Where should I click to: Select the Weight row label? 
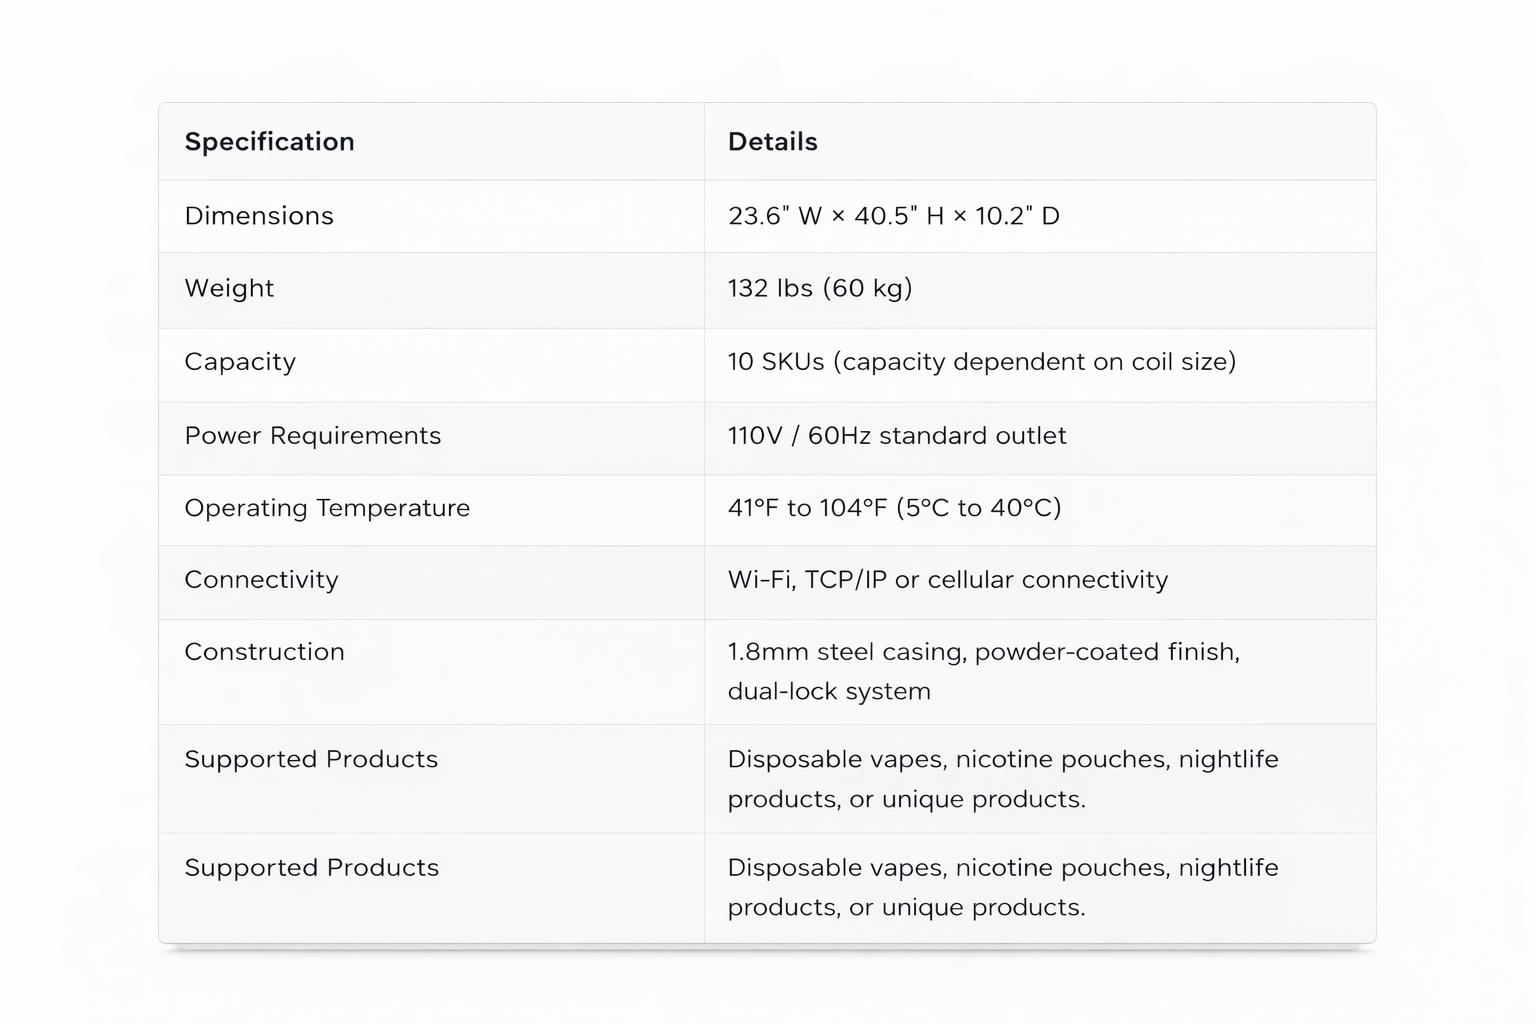229,288
